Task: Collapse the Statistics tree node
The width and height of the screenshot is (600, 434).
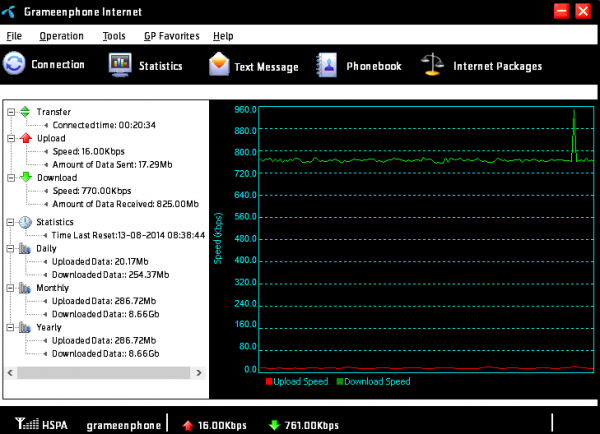Action: (x=10, y=222)
